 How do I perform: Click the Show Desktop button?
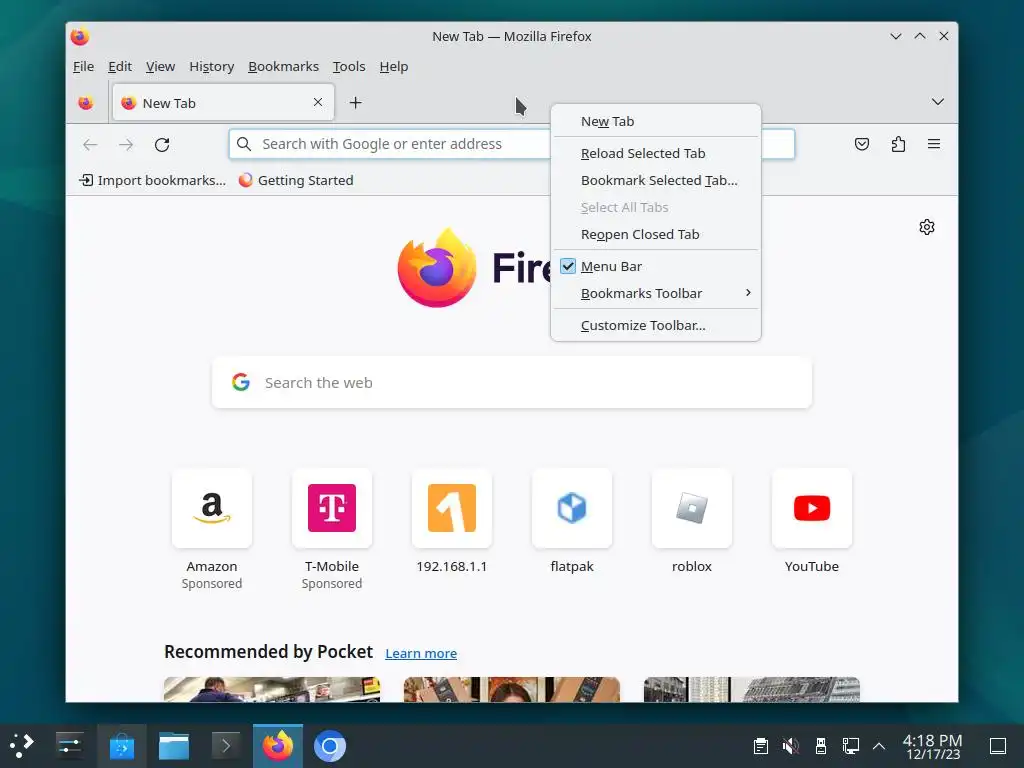[x=998, y=746]
